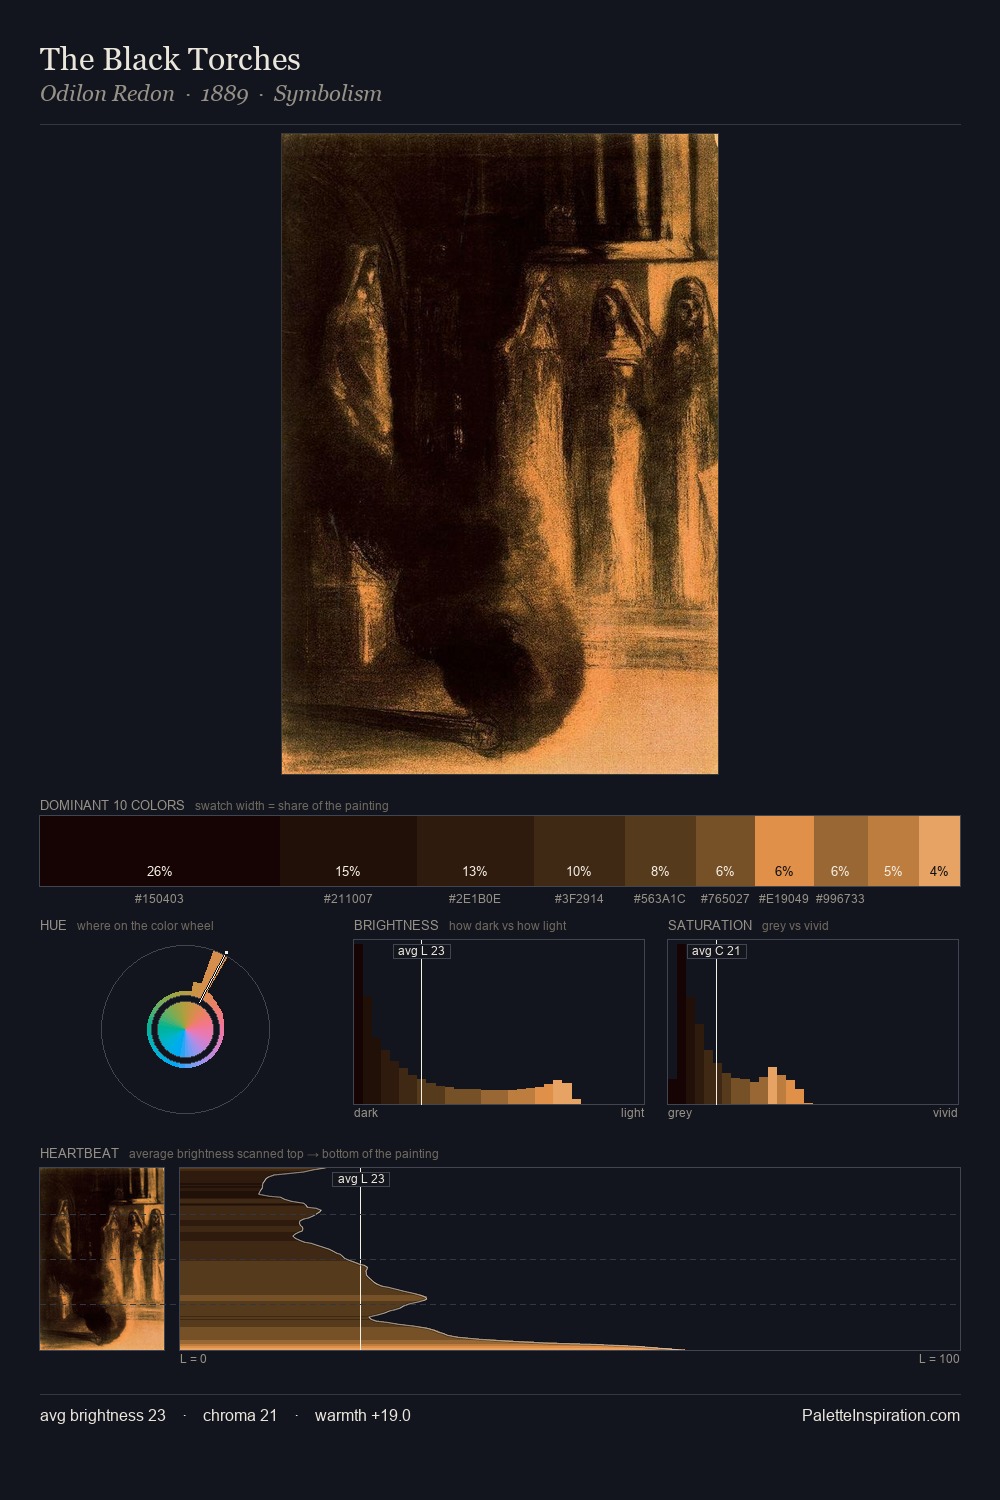Select the brown 6% swatch #765027

(x=725, y=851)
